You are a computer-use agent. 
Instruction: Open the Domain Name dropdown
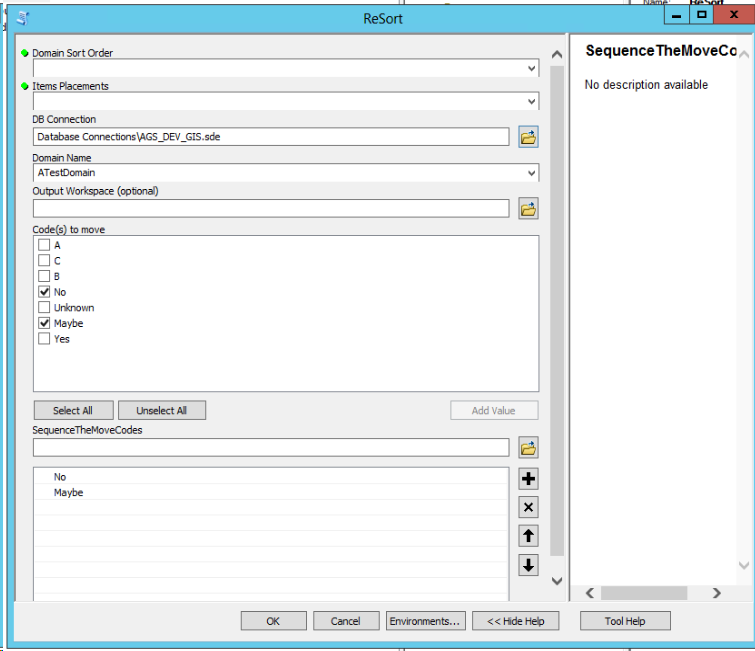[531, 173]
